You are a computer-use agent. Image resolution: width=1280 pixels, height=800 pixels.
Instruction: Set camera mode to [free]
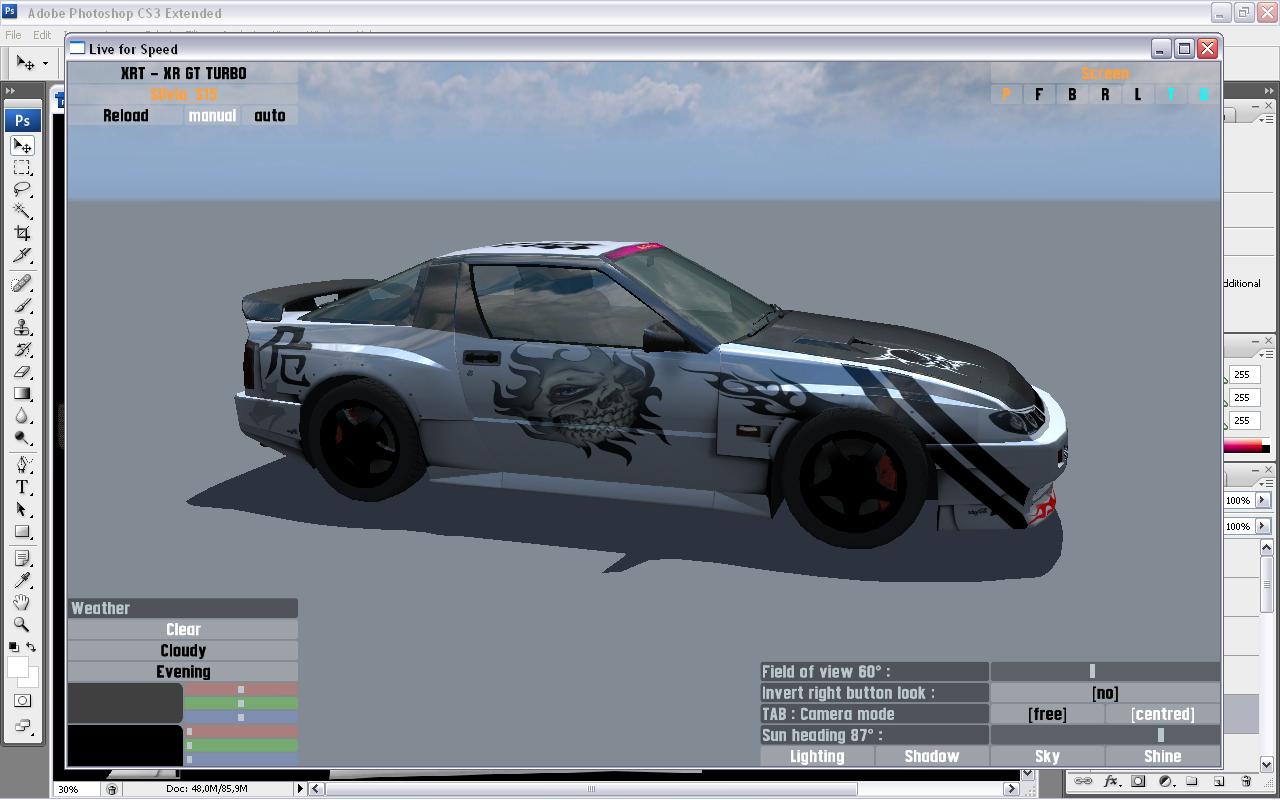(1047, 714)
